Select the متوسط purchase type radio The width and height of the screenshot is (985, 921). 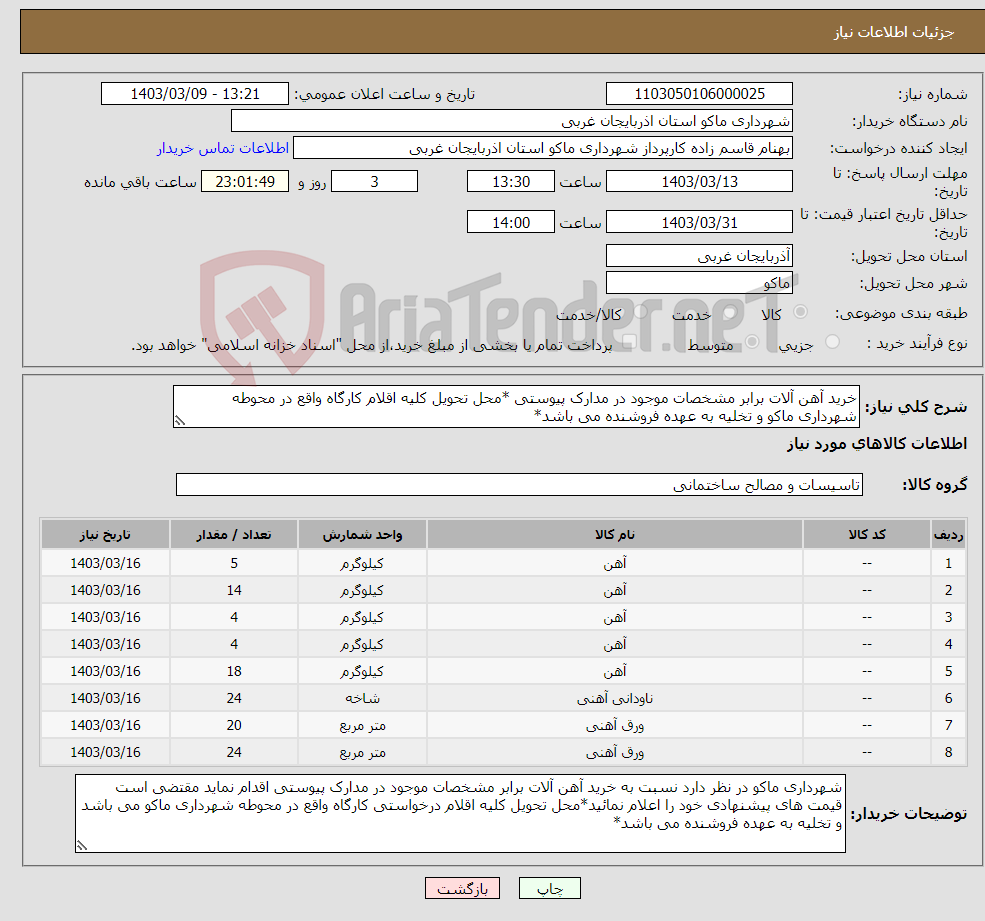[752, 342]
